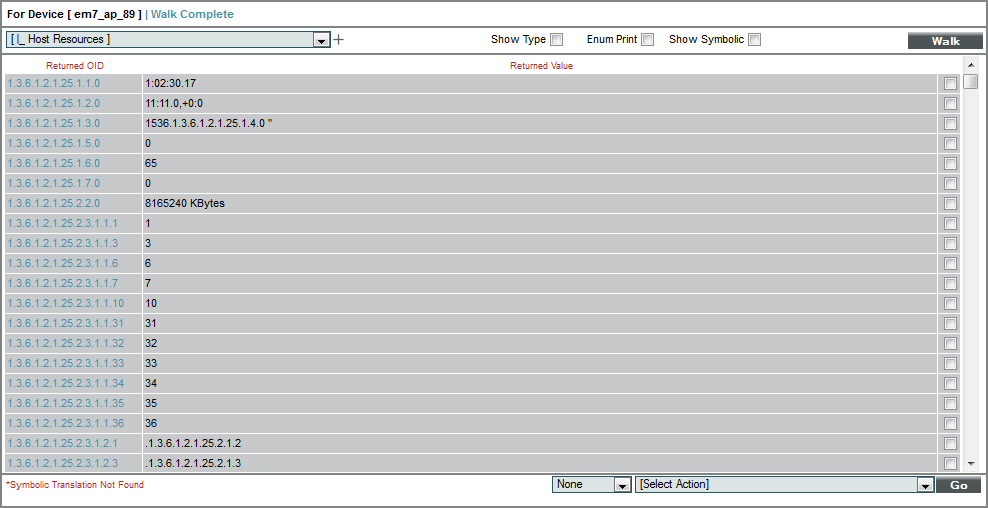Click the Go button

[958, 485]
